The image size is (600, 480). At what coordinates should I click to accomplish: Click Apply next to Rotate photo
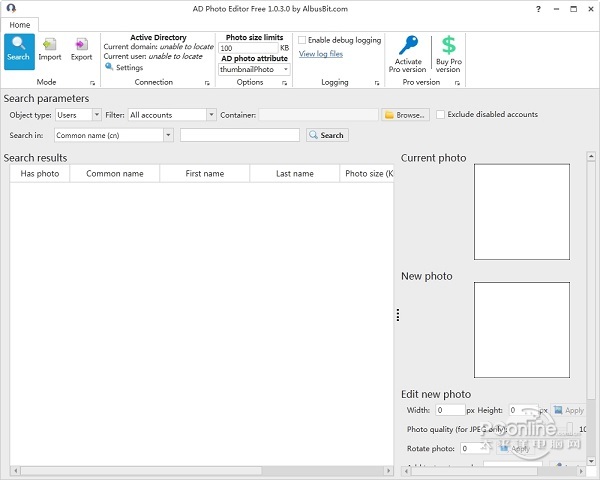coord(515,449)
